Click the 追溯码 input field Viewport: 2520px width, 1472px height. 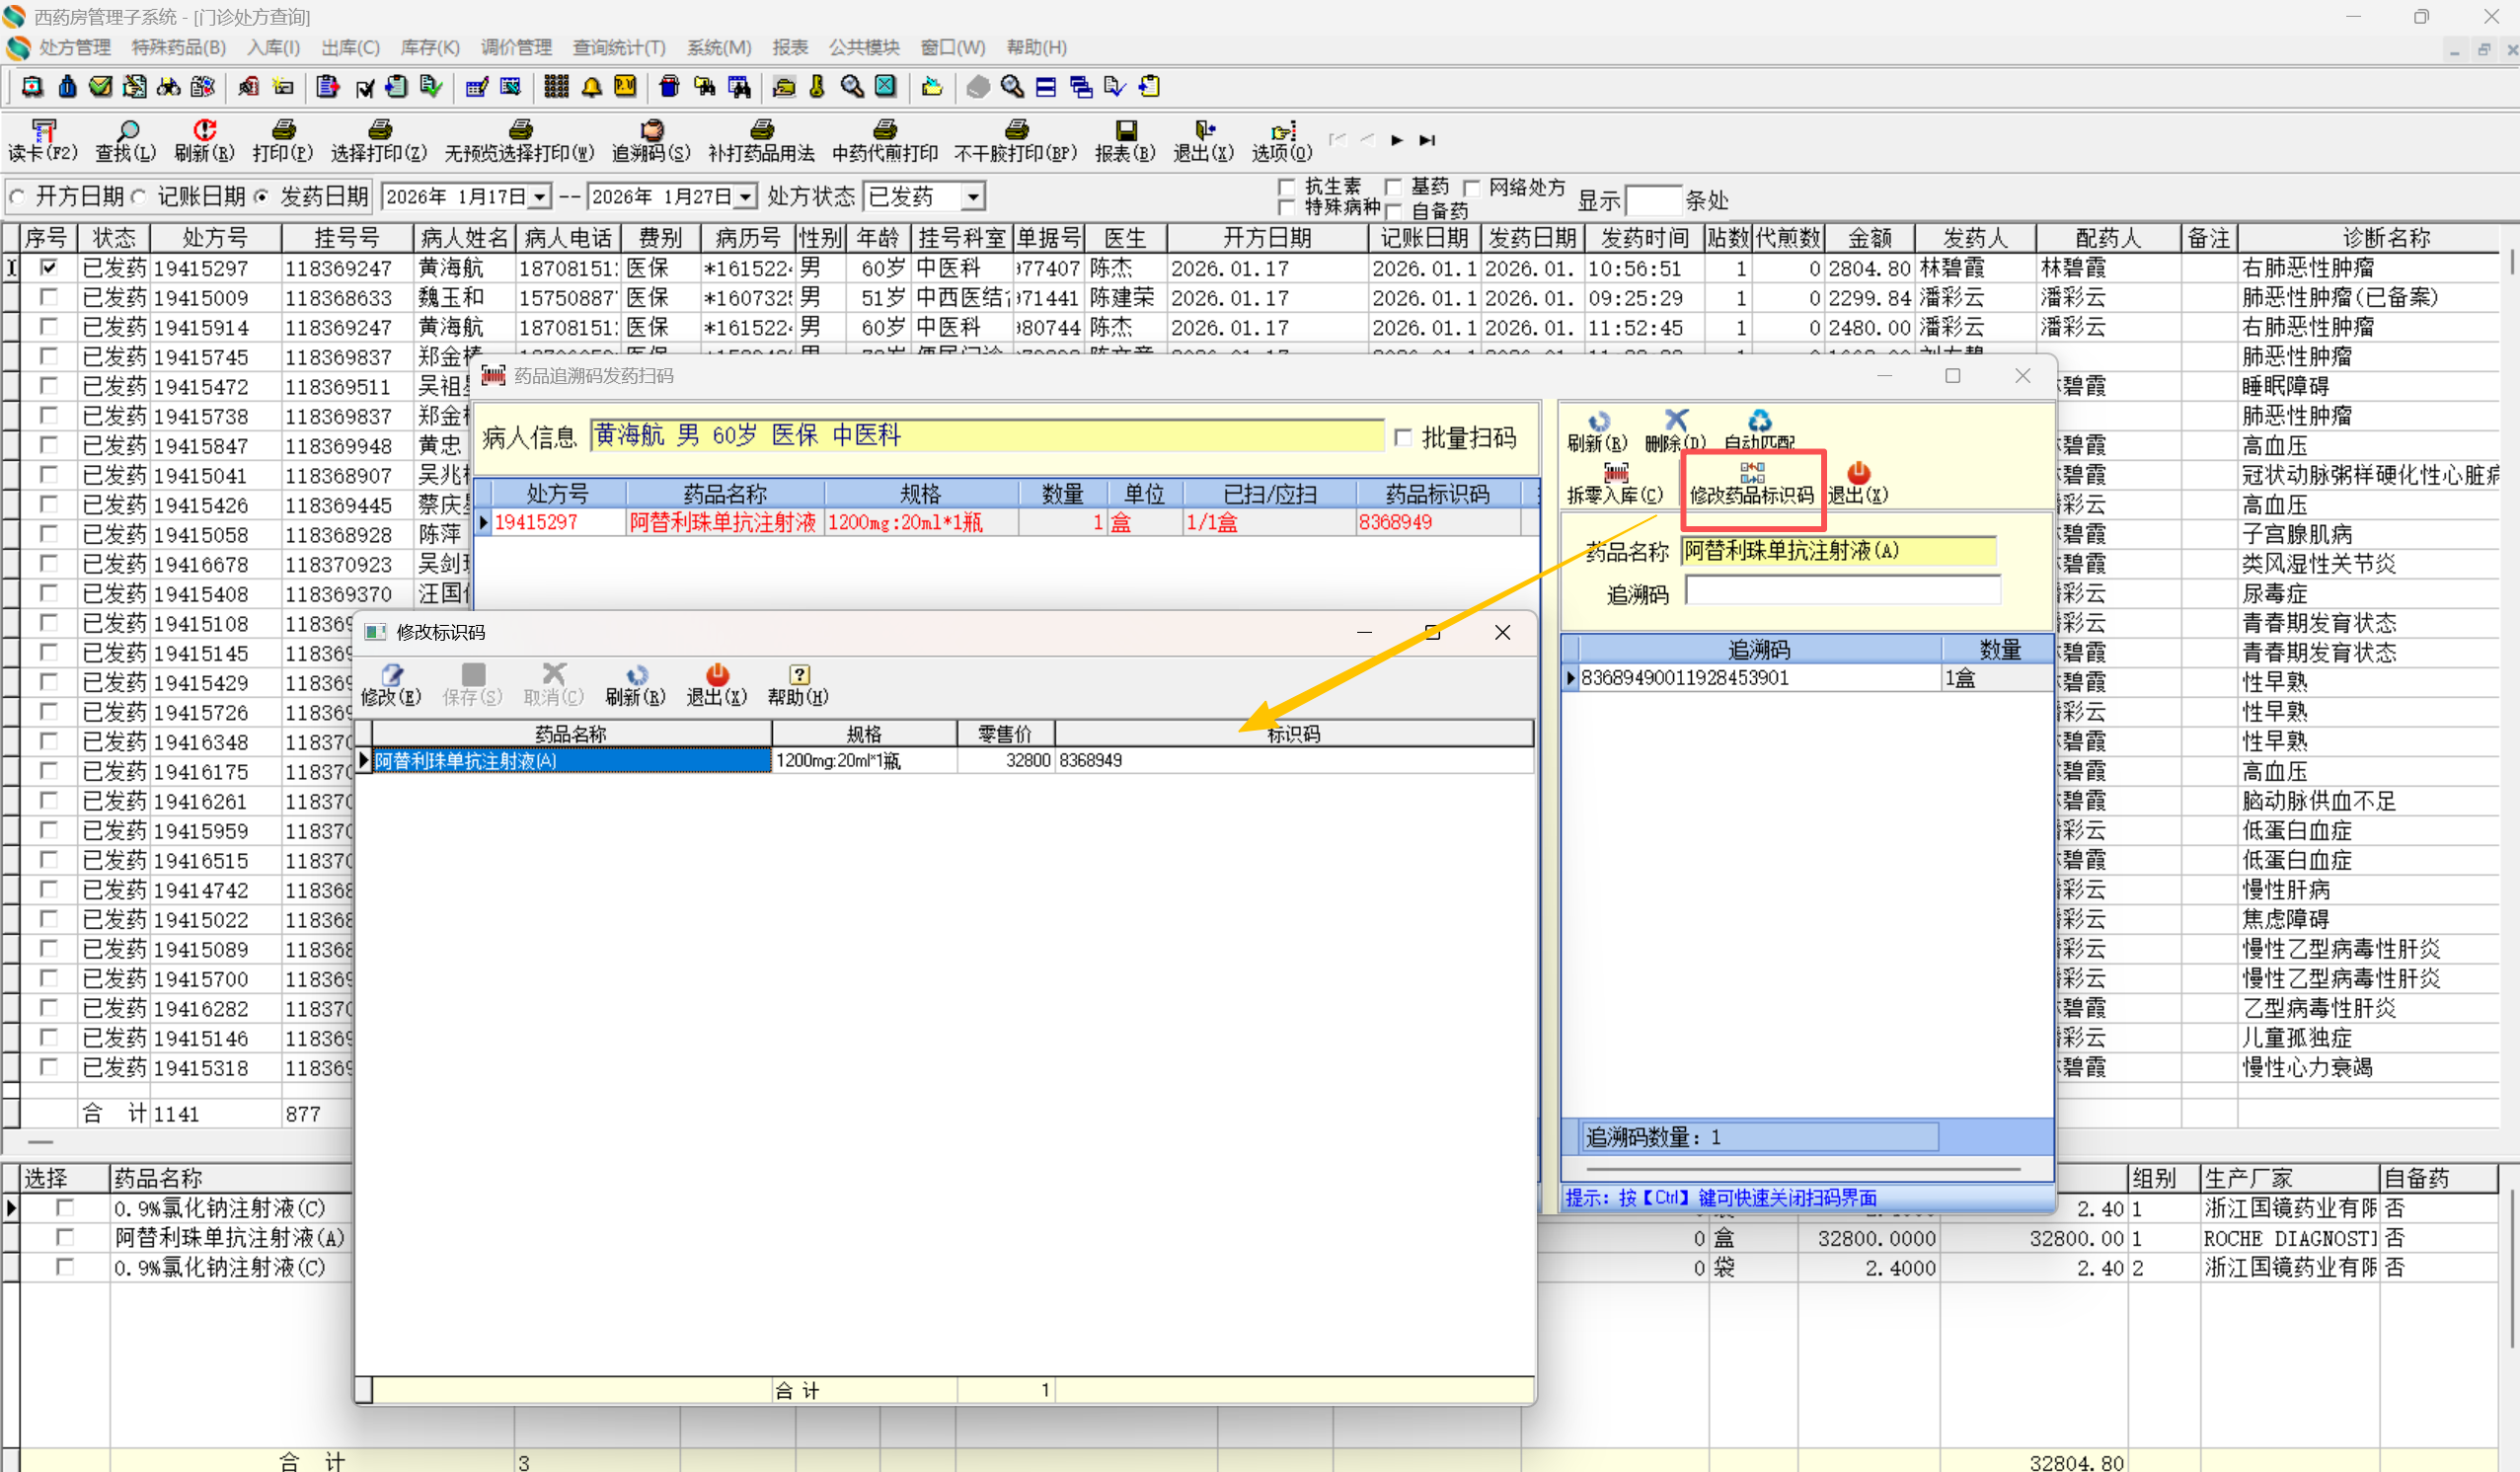(x=1842, y=592)
